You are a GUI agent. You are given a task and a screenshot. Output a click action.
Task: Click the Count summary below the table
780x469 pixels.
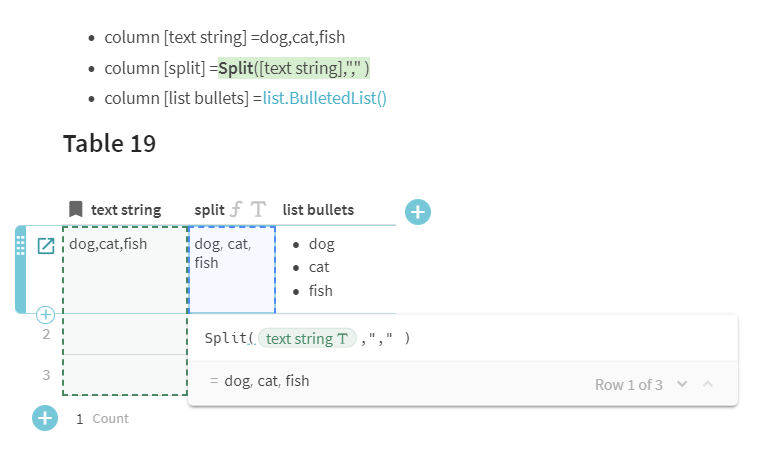102,419
